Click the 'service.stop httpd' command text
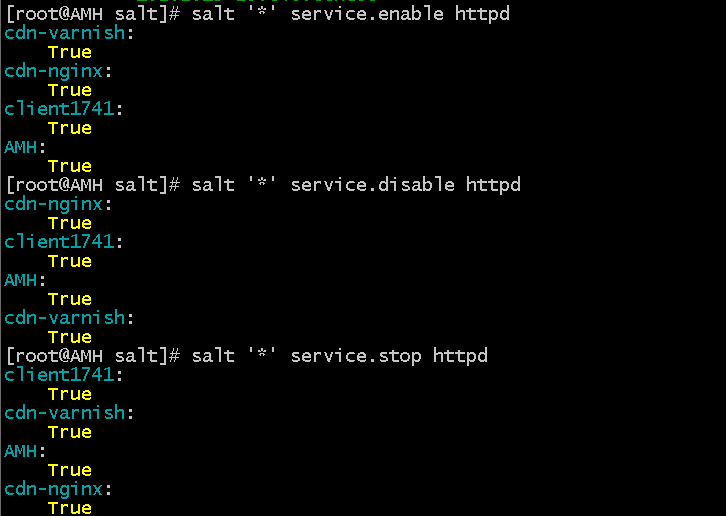The height and width of the screenshot is (516, 726). coord(389,356)
